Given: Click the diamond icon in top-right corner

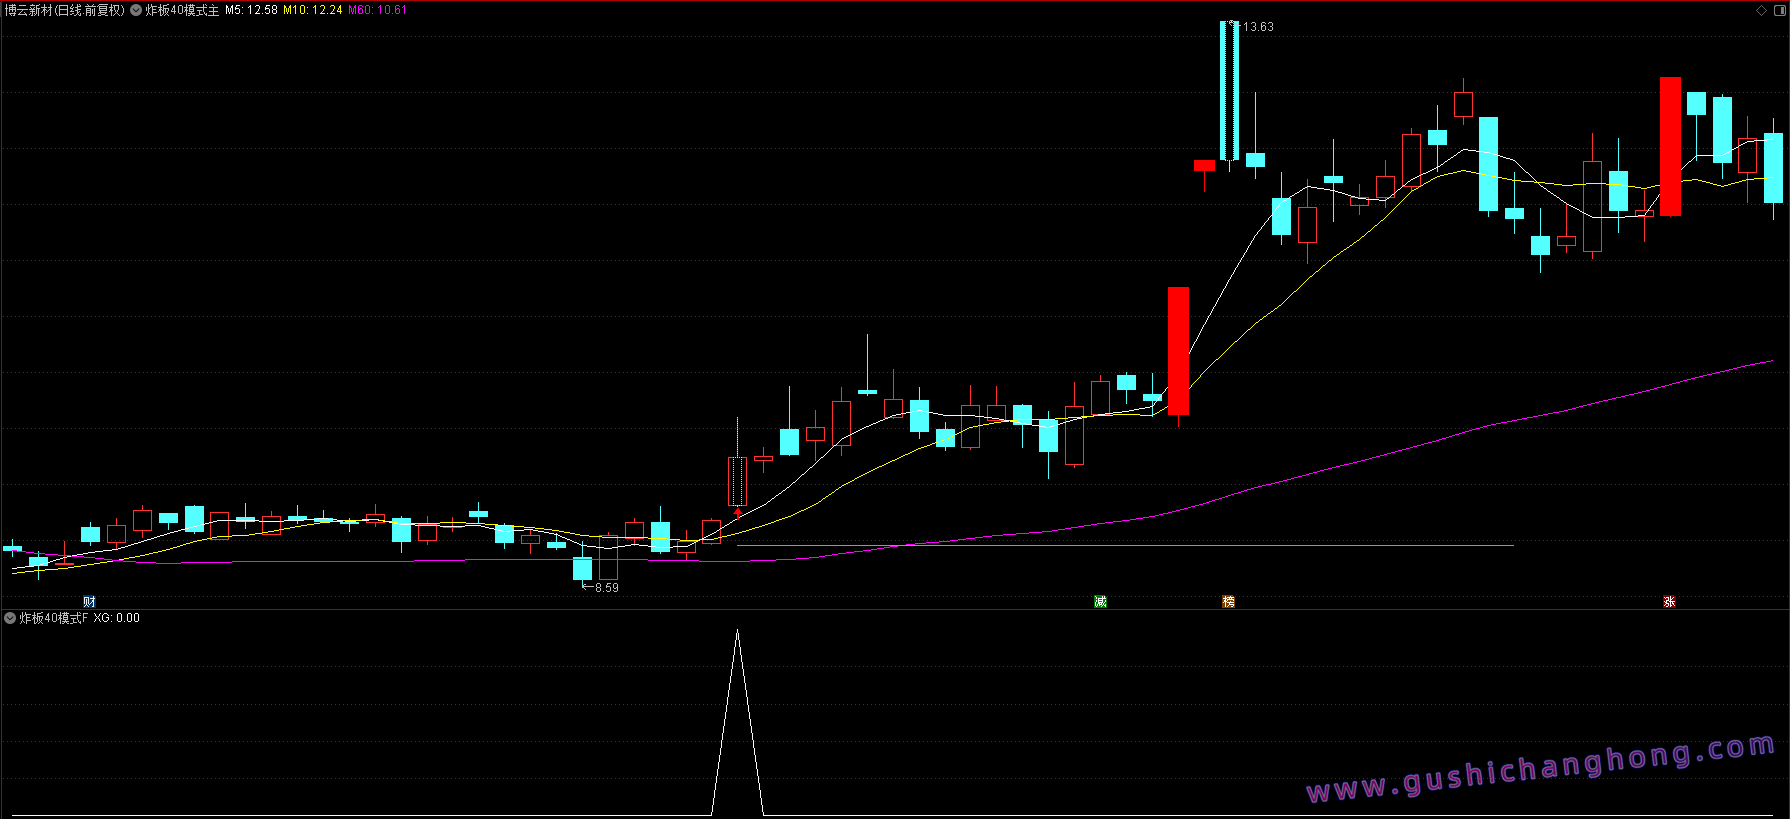Looking at the screenshot, I should click(1761, 10).
